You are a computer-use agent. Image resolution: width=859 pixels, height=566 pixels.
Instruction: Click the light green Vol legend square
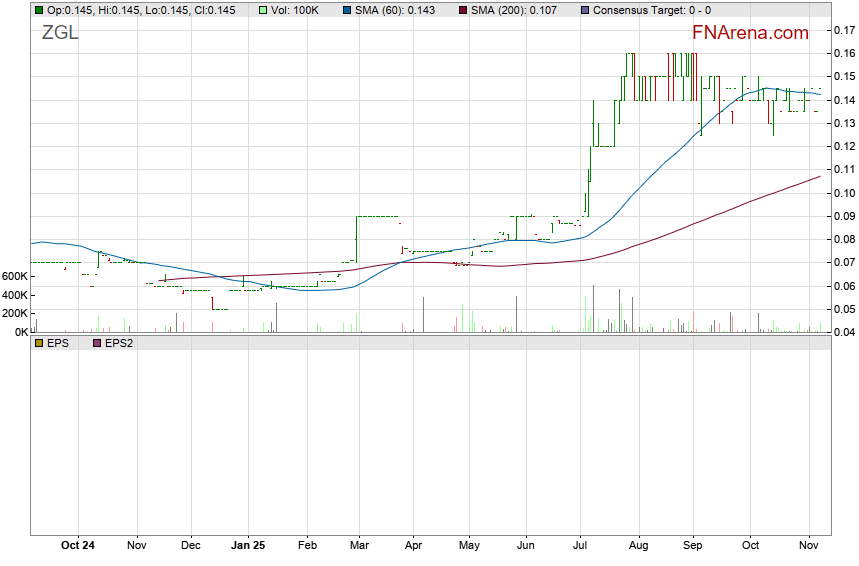pos(263,10)
